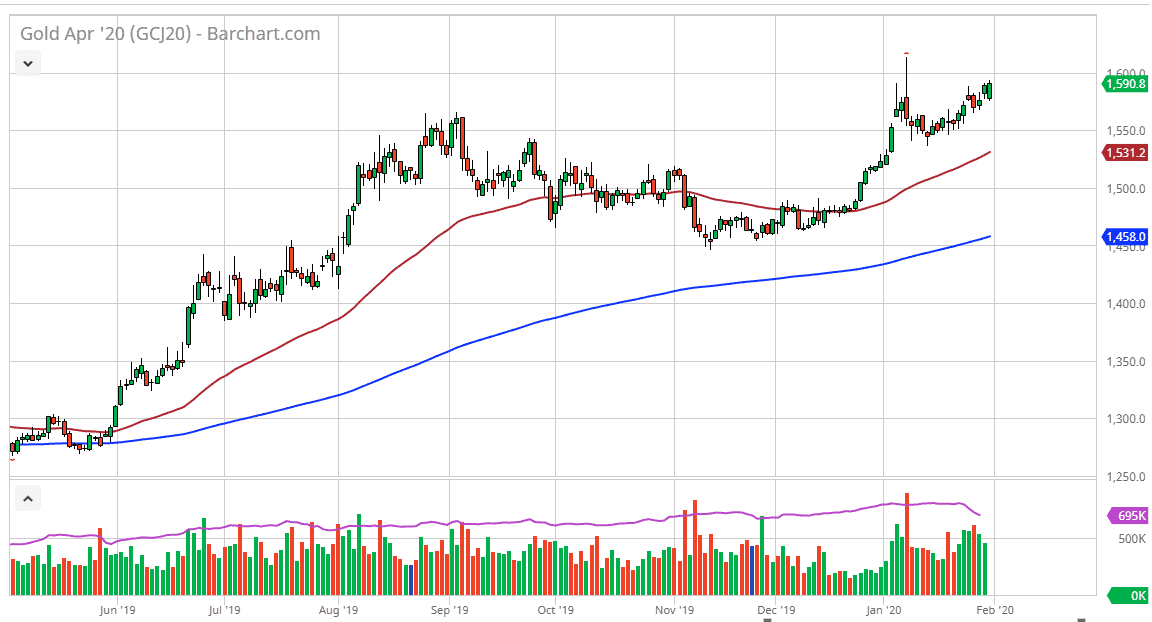Image resolution: width=1152 pixels, height=622 pixels.
Task: Click the 1,500.0 price axis label
Action: coord(1126,189)
